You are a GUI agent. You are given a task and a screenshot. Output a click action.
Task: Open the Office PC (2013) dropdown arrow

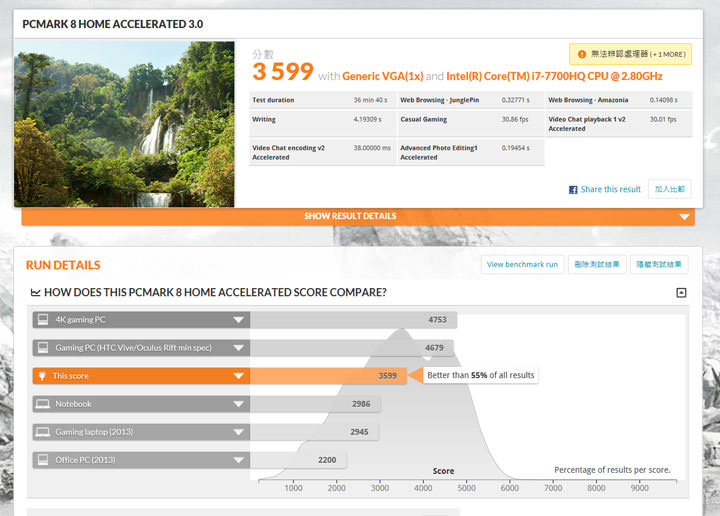point(238,460)
